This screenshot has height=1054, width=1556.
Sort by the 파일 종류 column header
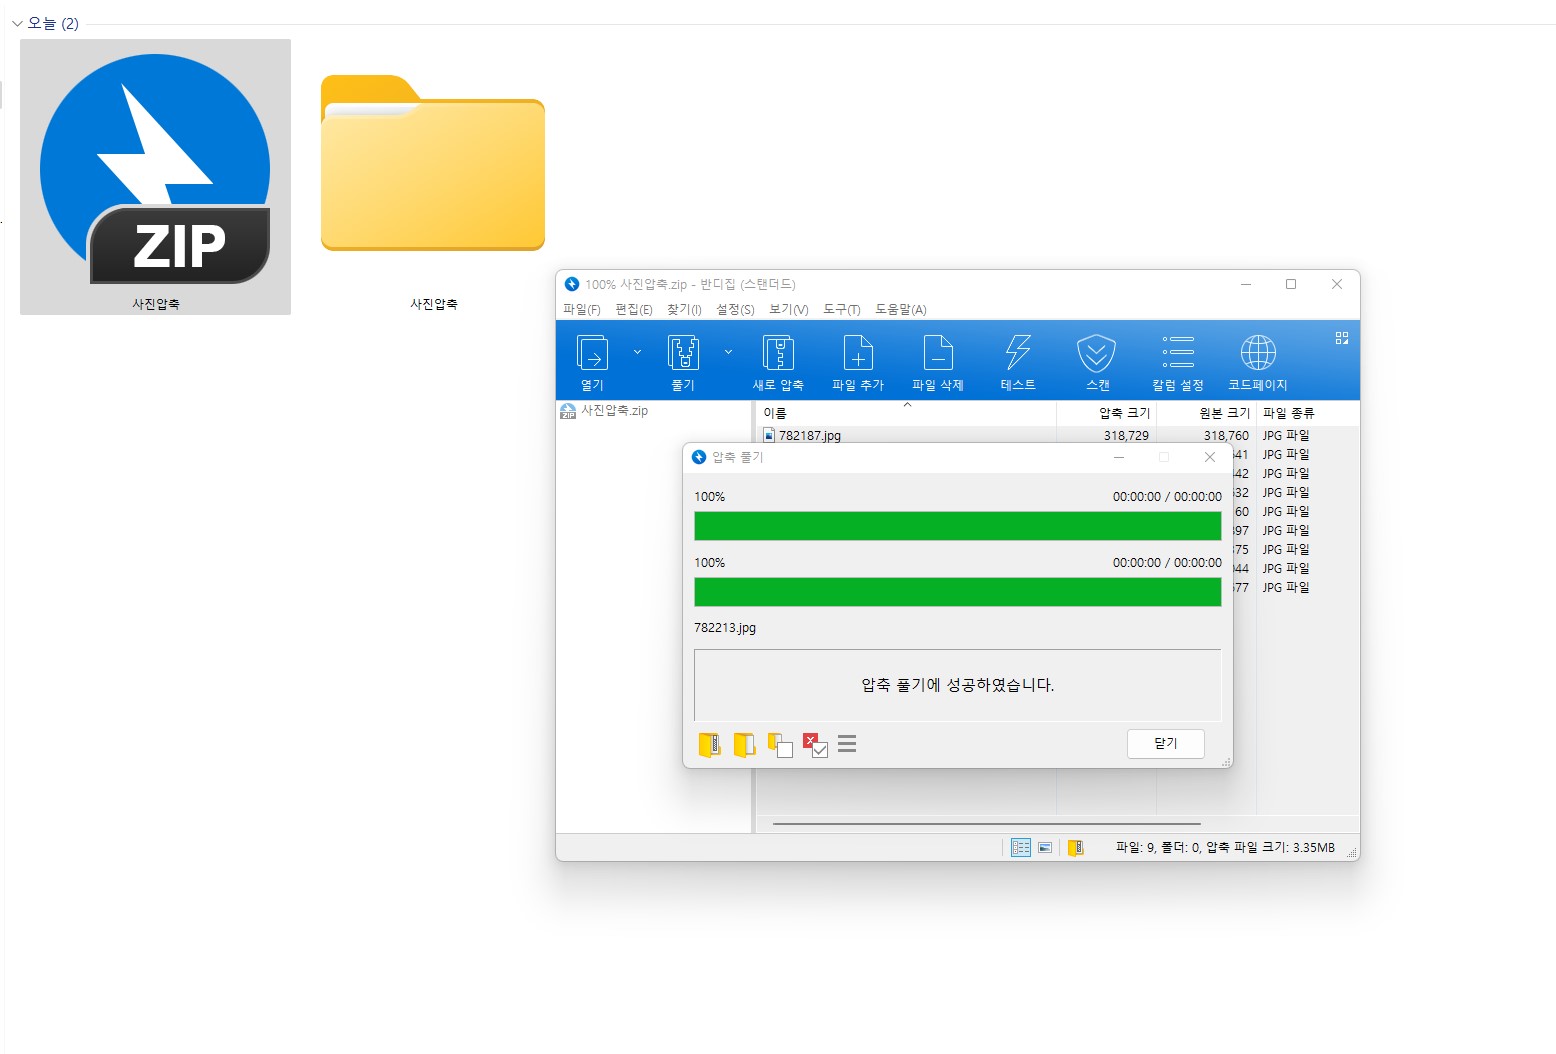pos(1308,412)
